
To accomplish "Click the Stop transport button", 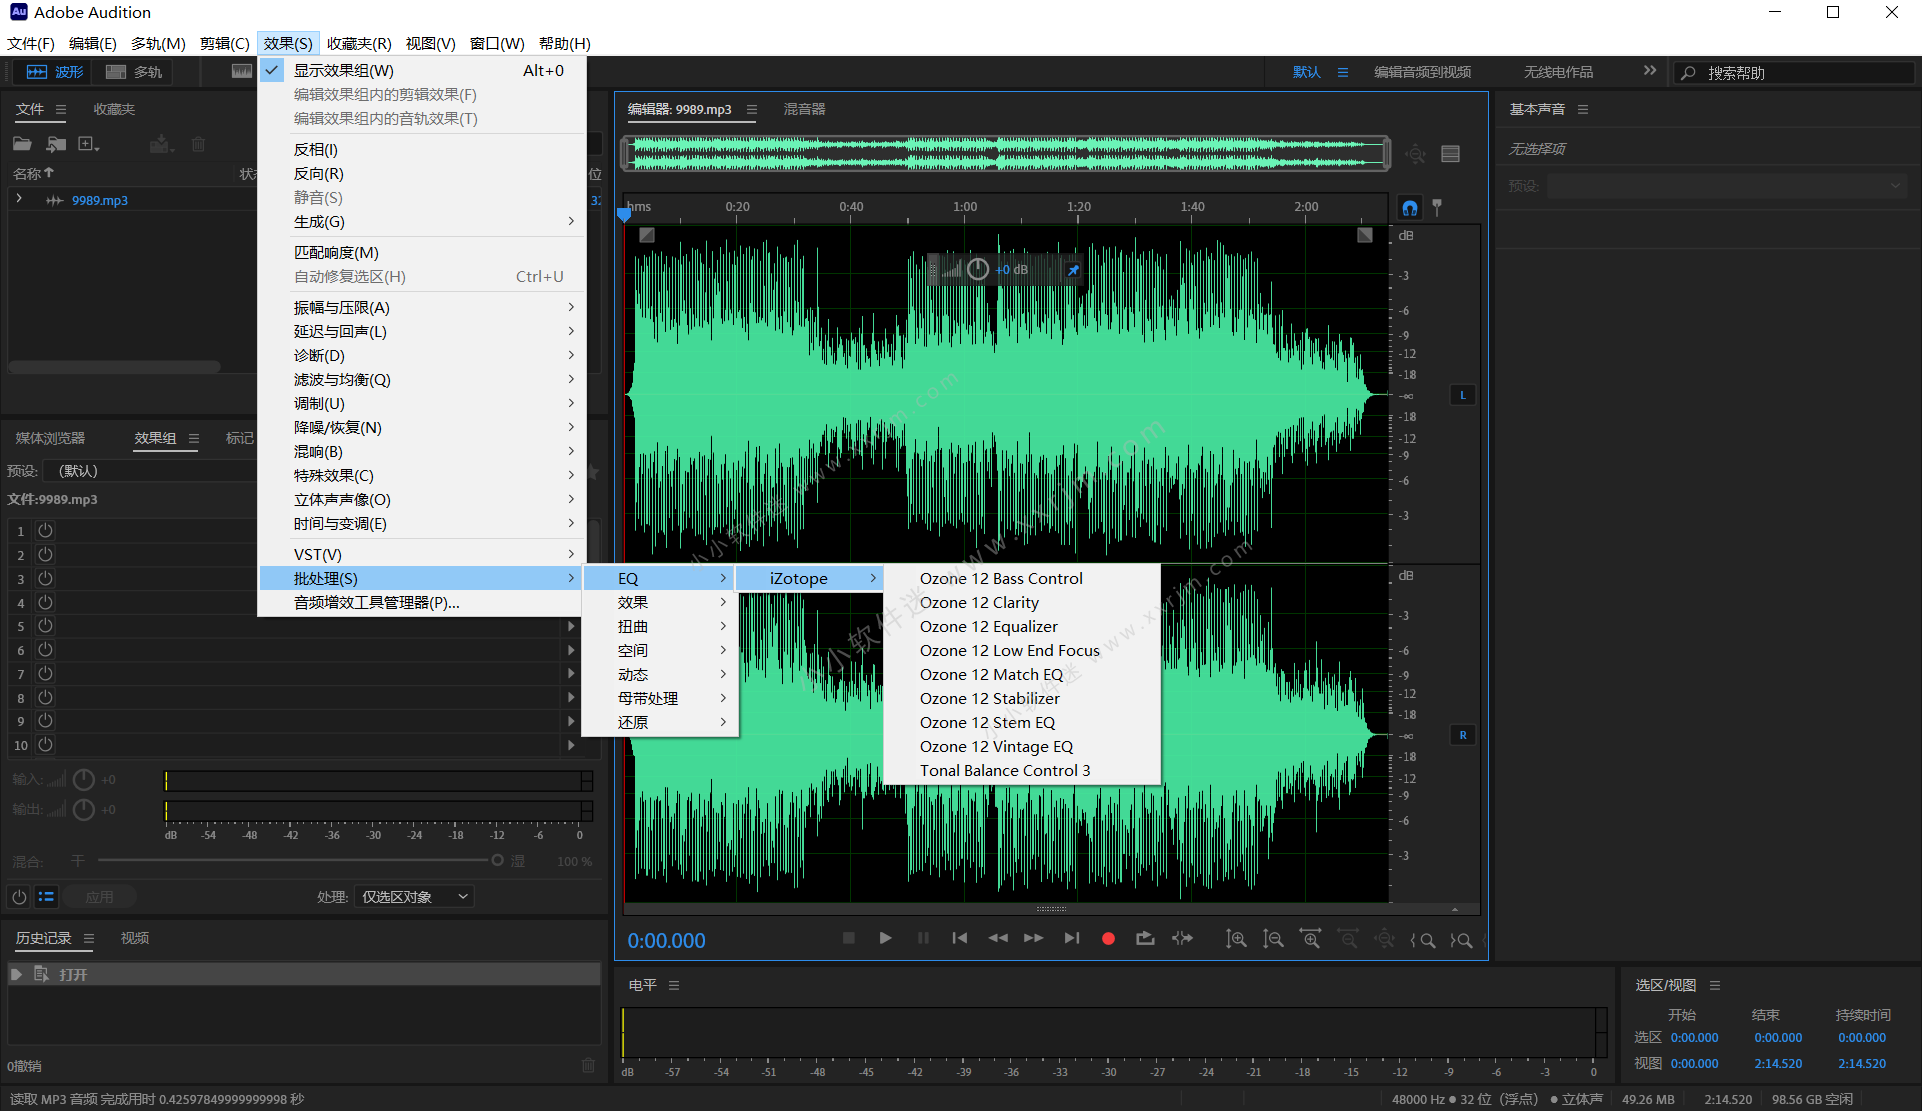I will click(849, 938).
